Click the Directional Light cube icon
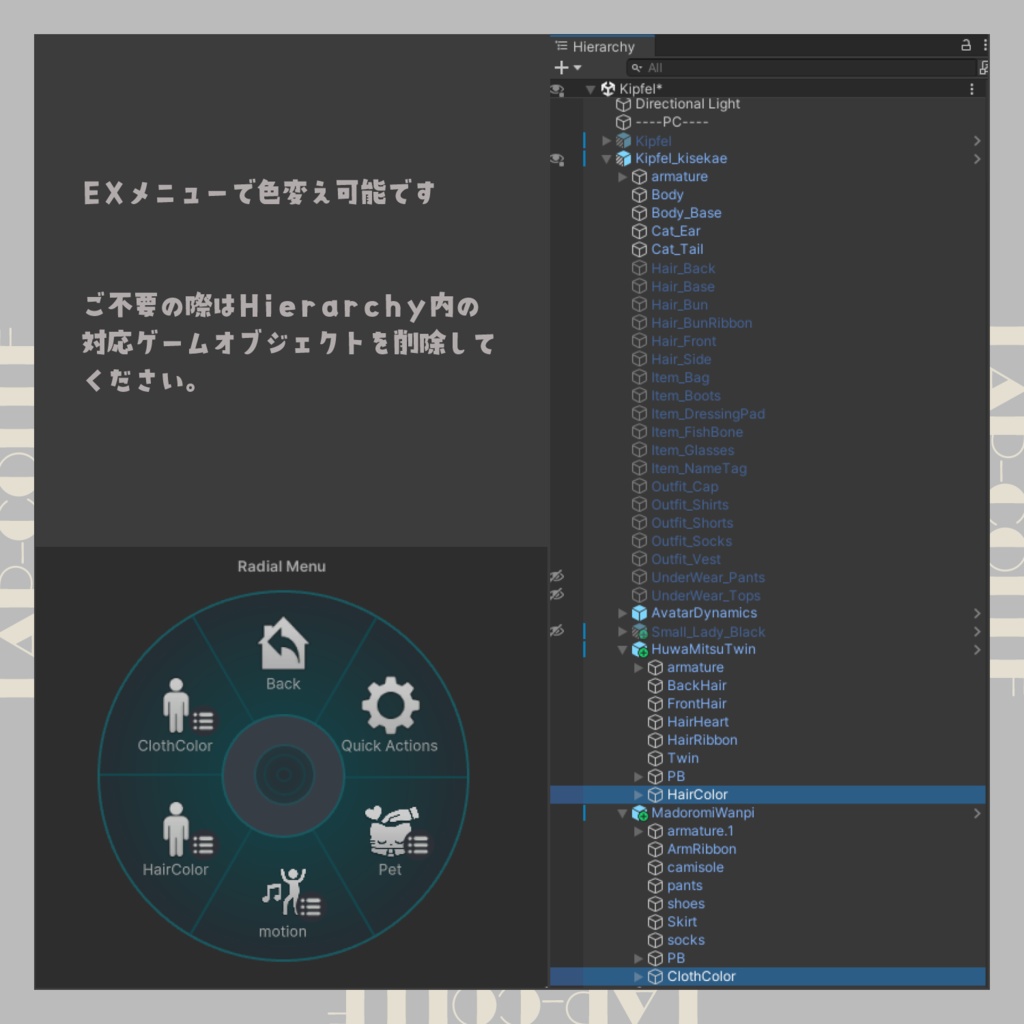This screenshot has width=1024, height=1024. 624,104
